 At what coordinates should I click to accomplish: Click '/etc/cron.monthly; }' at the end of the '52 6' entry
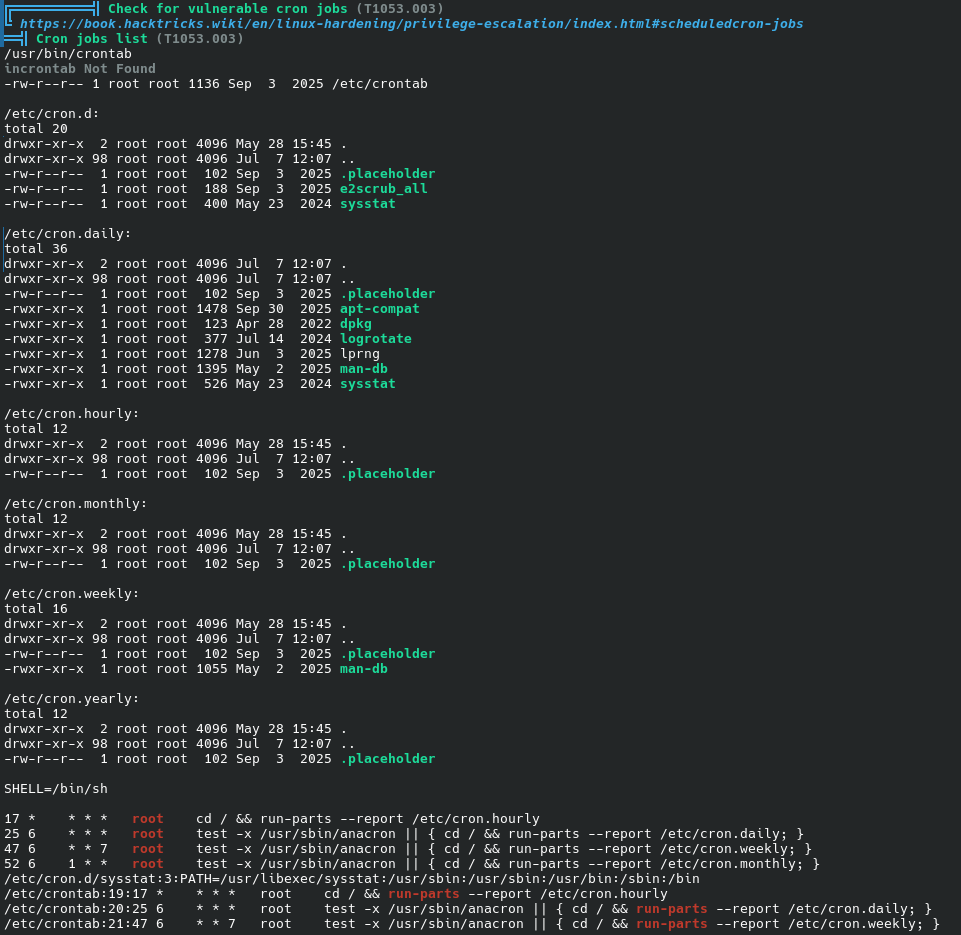(x=740, y=864)
